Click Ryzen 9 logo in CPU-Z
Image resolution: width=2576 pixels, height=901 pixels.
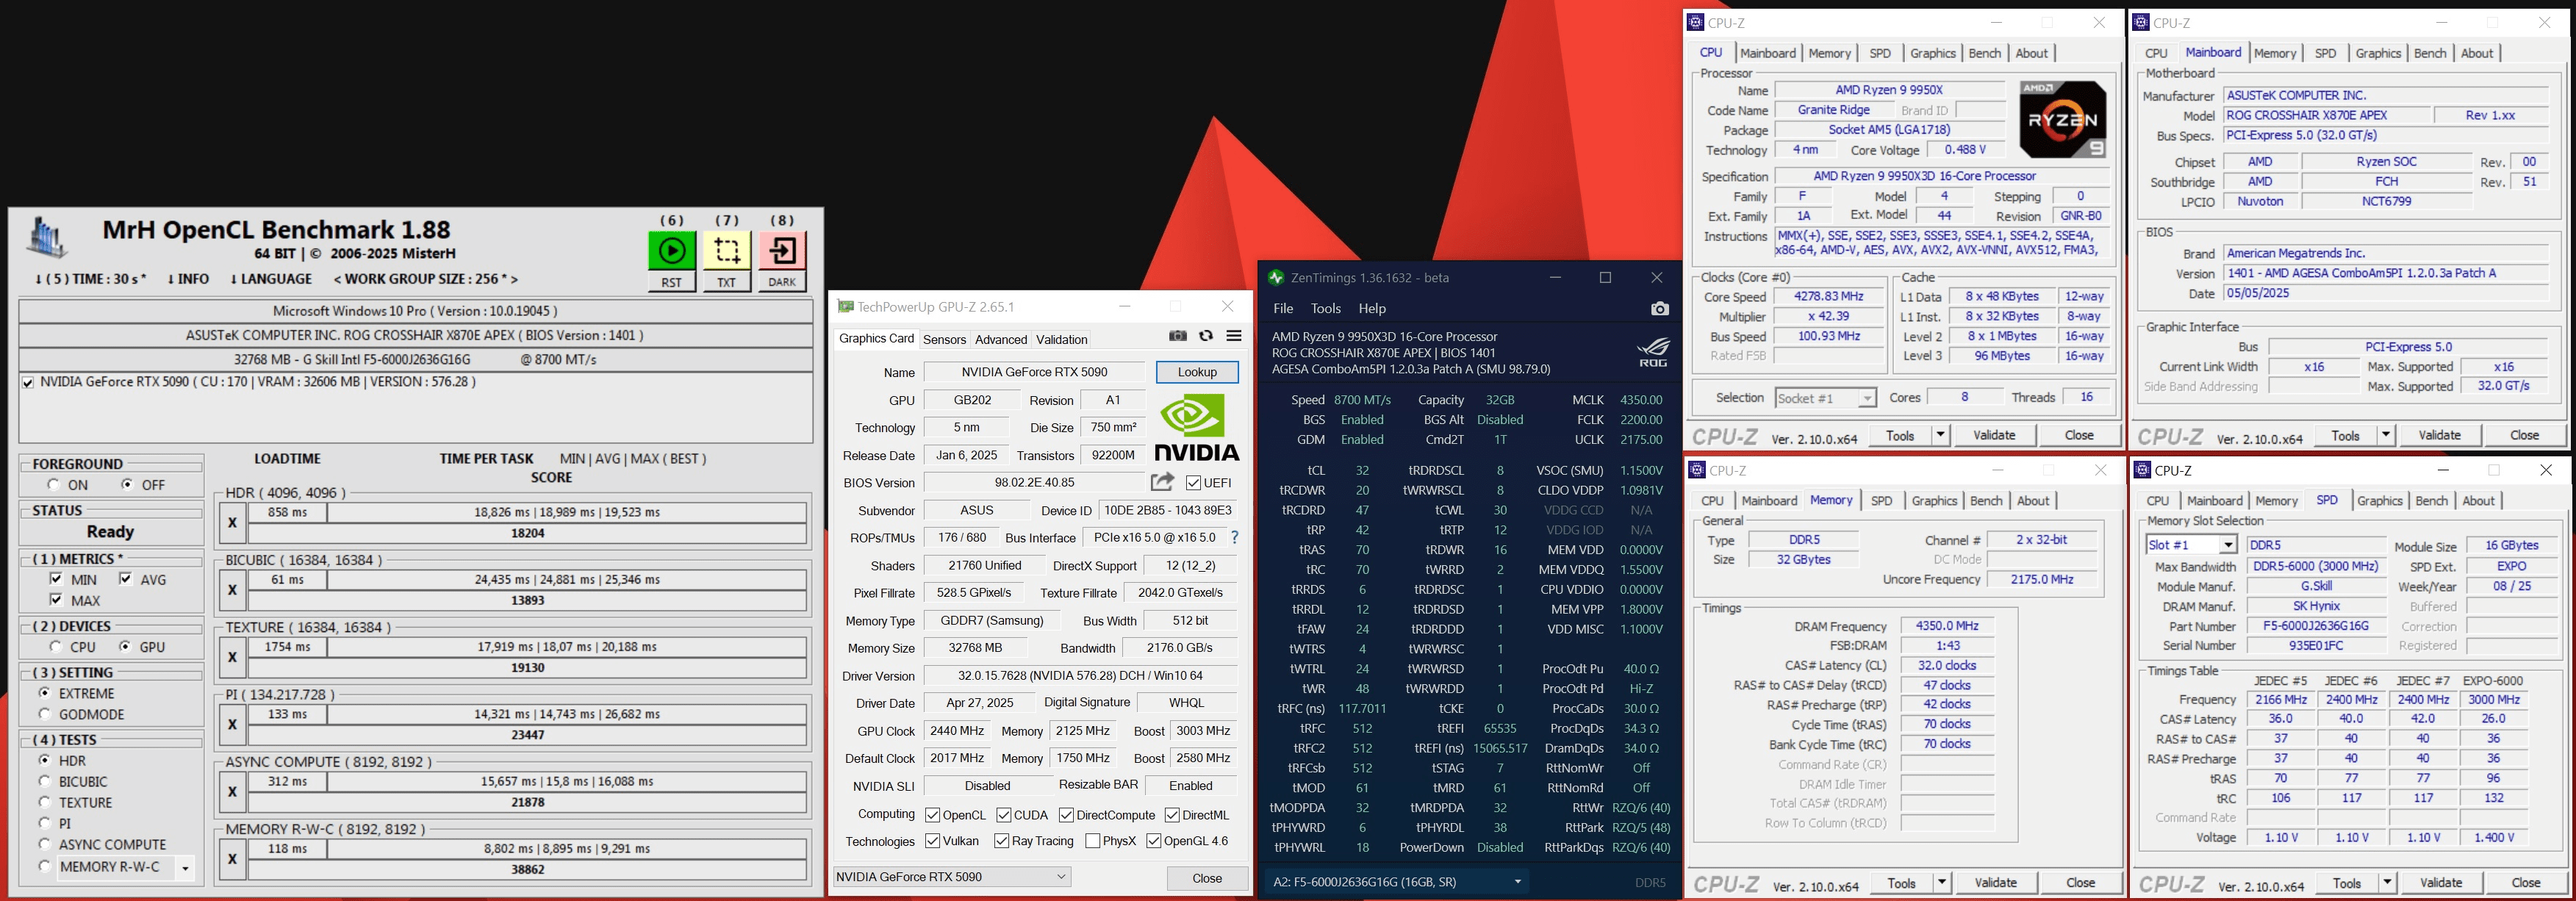[x=2062, y=119]
